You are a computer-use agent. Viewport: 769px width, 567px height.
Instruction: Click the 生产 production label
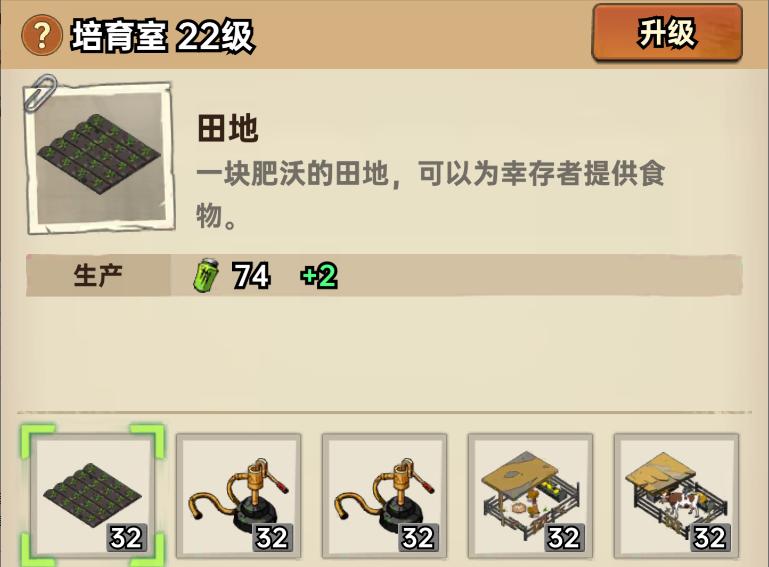point(98,275)
